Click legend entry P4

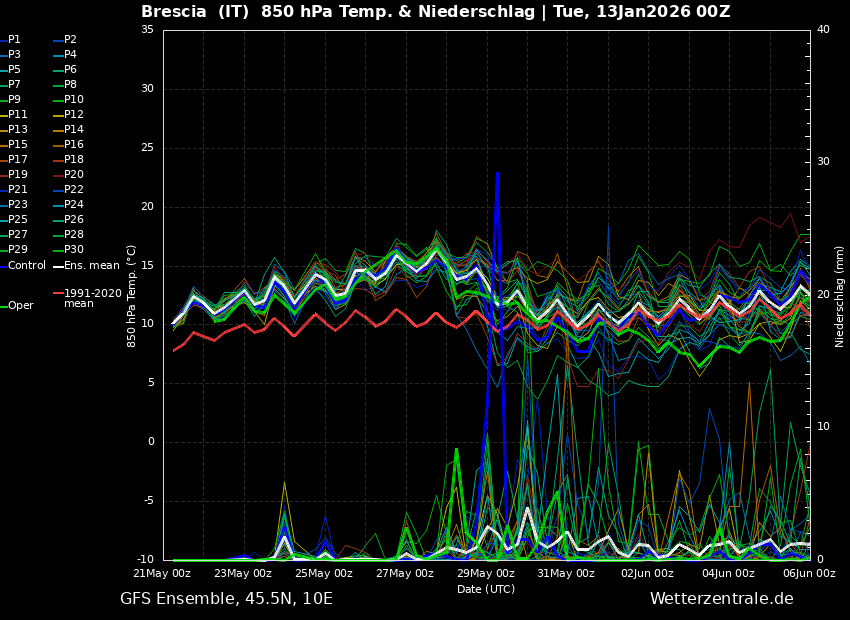pos(70,54)
